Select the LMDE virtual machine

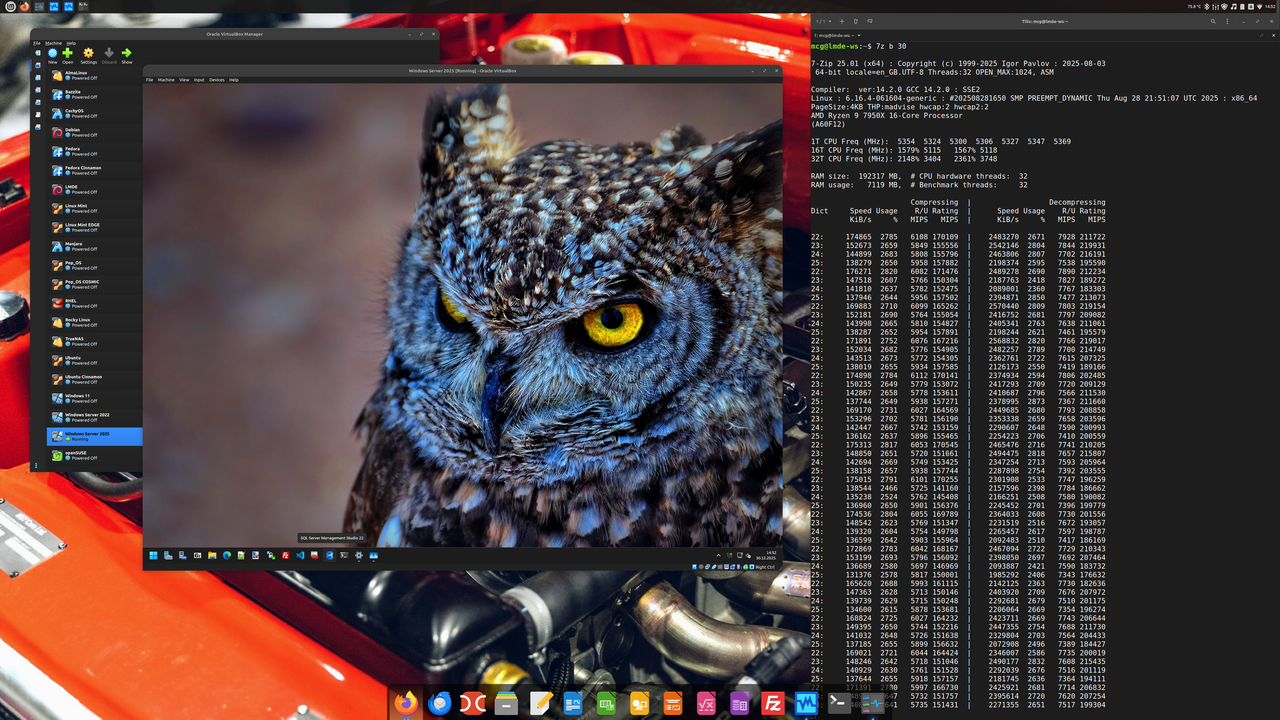(x=94, y=189)
